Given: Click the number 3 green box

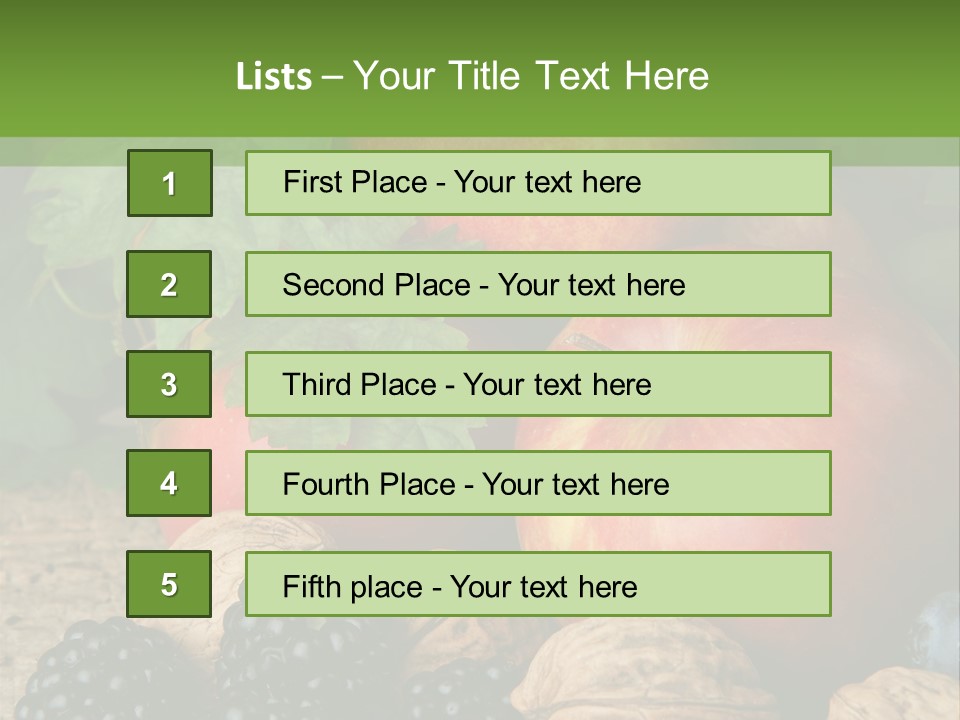Looking at the screenshot, I should click(x=169, y=384).
